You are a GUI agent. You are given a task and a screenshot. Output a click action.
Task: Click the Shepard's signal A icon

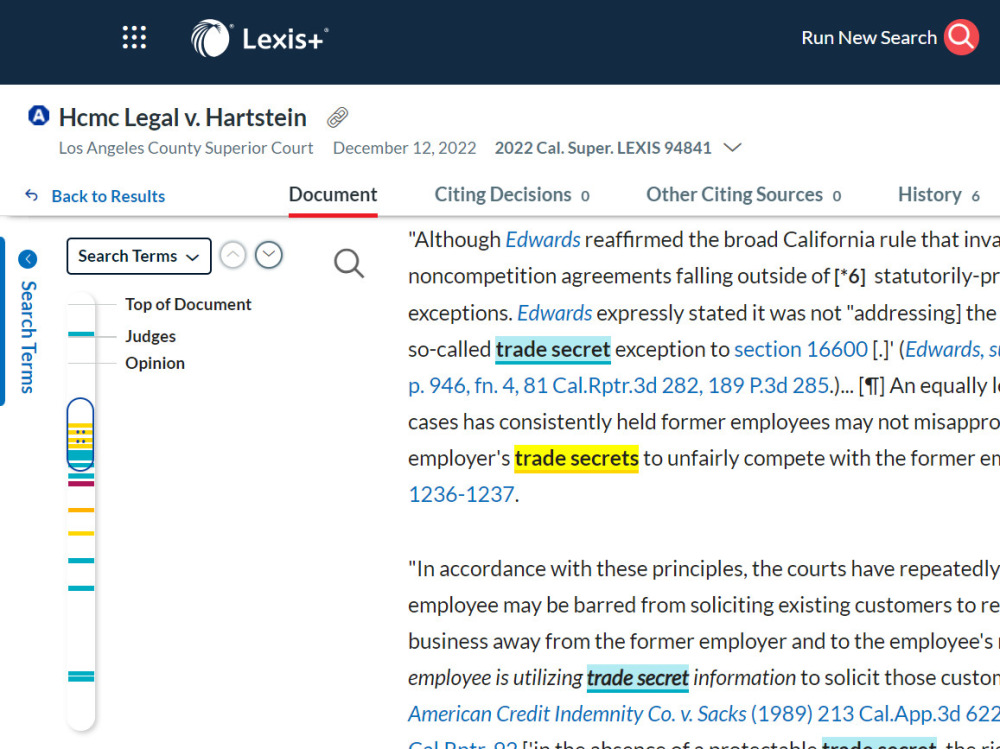tap(38, 116)
